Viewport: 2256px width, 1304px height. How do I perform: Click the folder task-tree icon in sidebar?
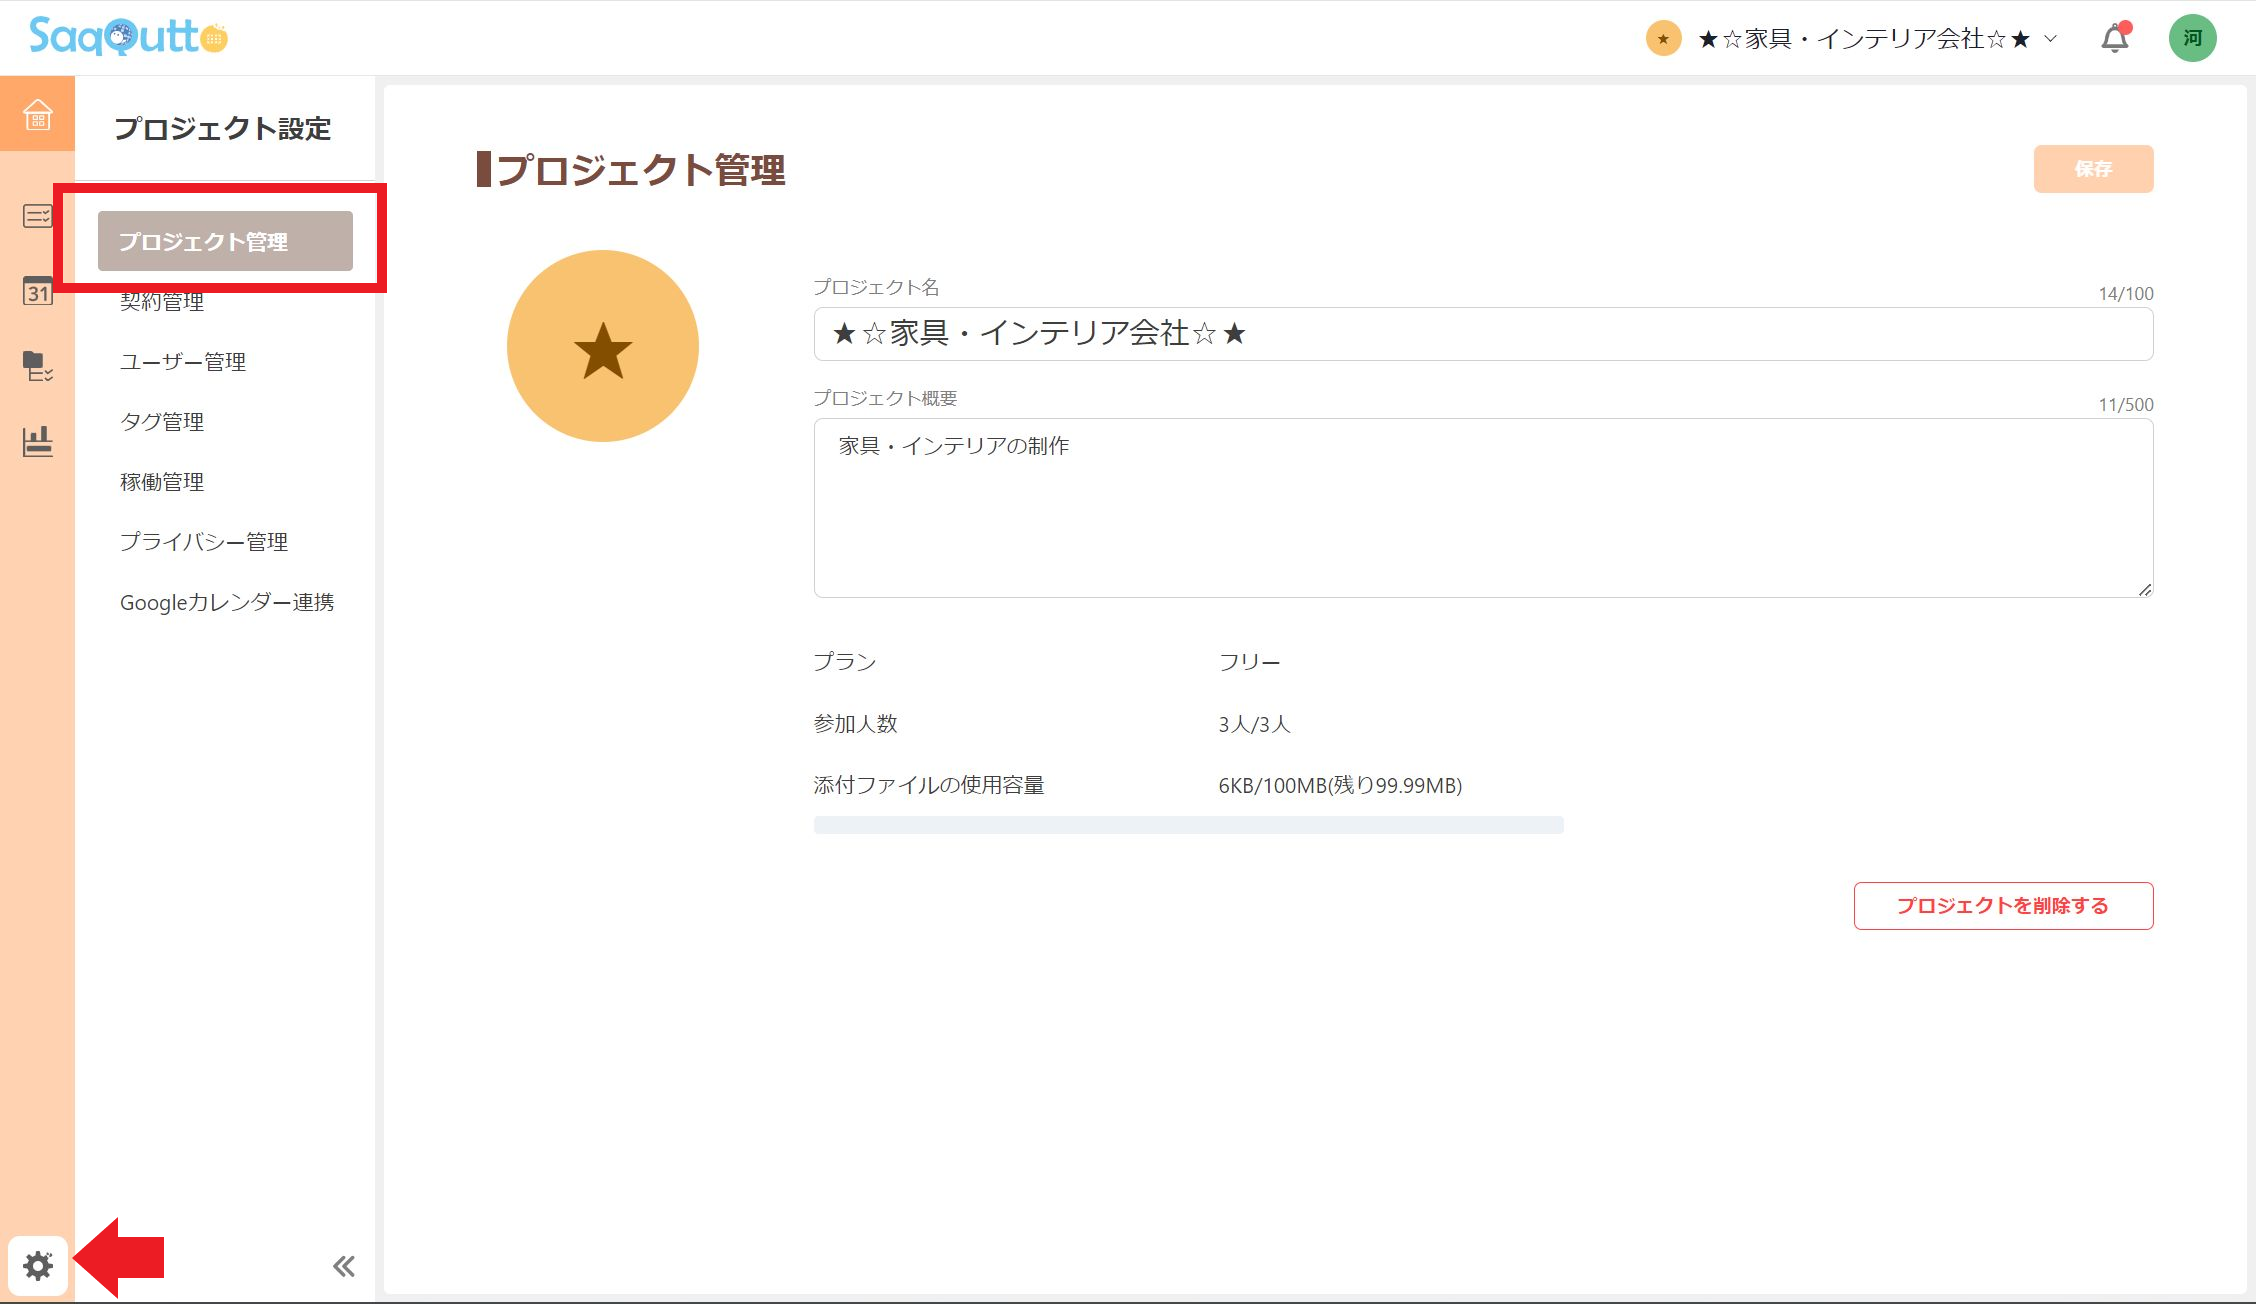pos(37,368)
